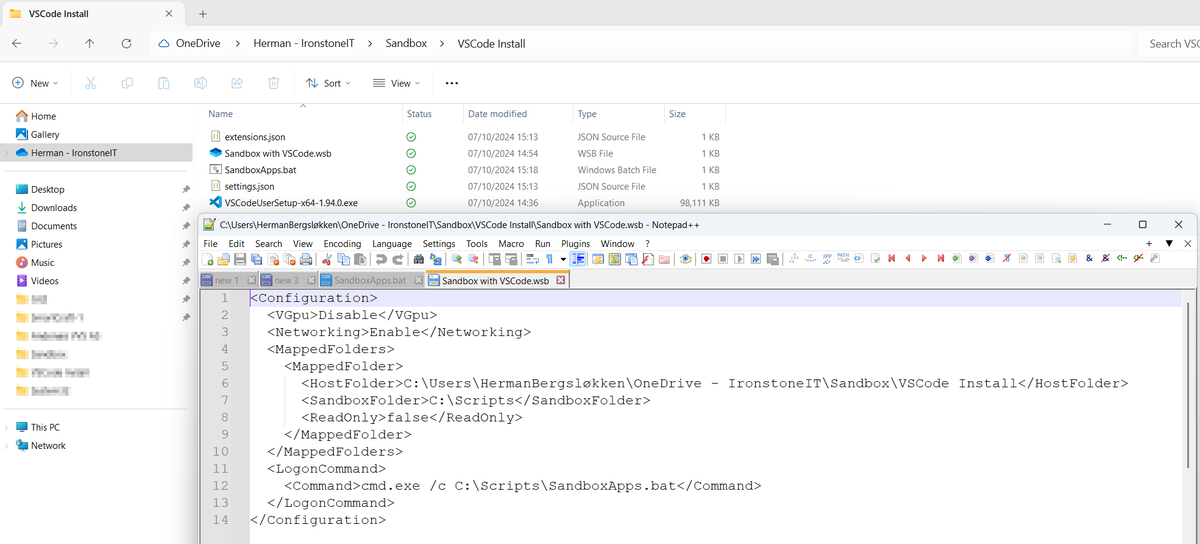Start macro recording with red record icon
The image size is (1200, 544).
click(x=706, y=259)
